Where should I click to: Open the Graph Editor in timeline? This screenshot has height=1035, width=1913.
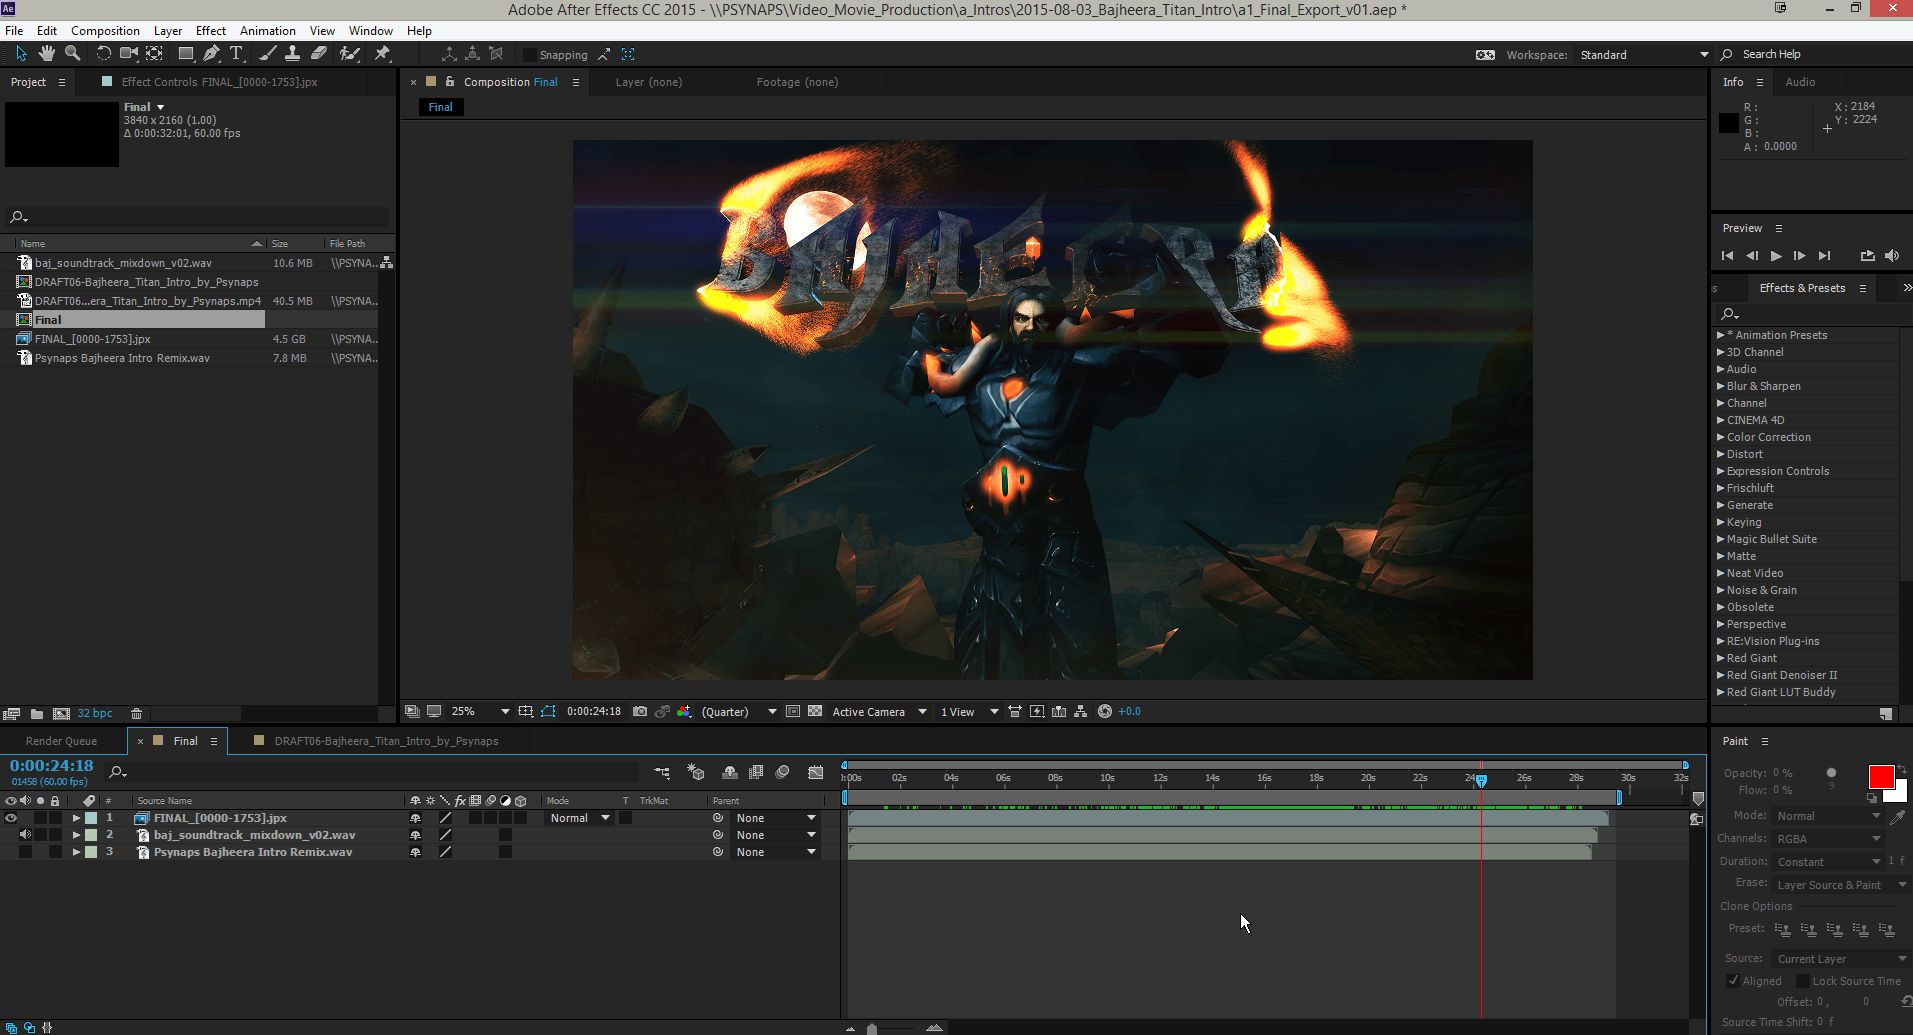(816, 772)
